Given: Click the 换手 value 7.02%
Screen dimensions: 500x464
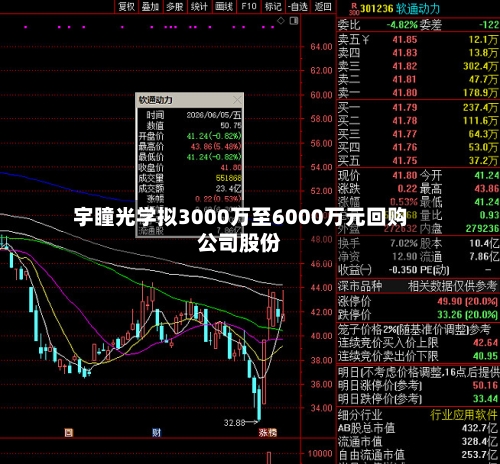Looking at the screenshot, I should (404, 243).
